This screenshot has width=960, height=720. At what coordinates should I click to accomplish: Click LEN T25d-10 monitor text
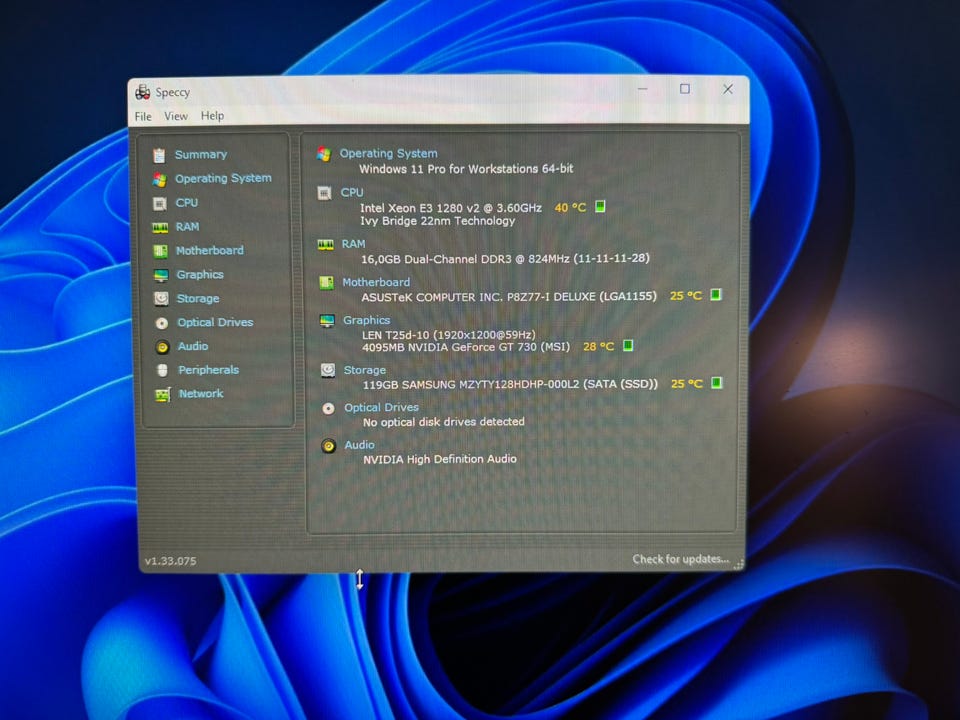pyautogui.click(x=448, y=335)
